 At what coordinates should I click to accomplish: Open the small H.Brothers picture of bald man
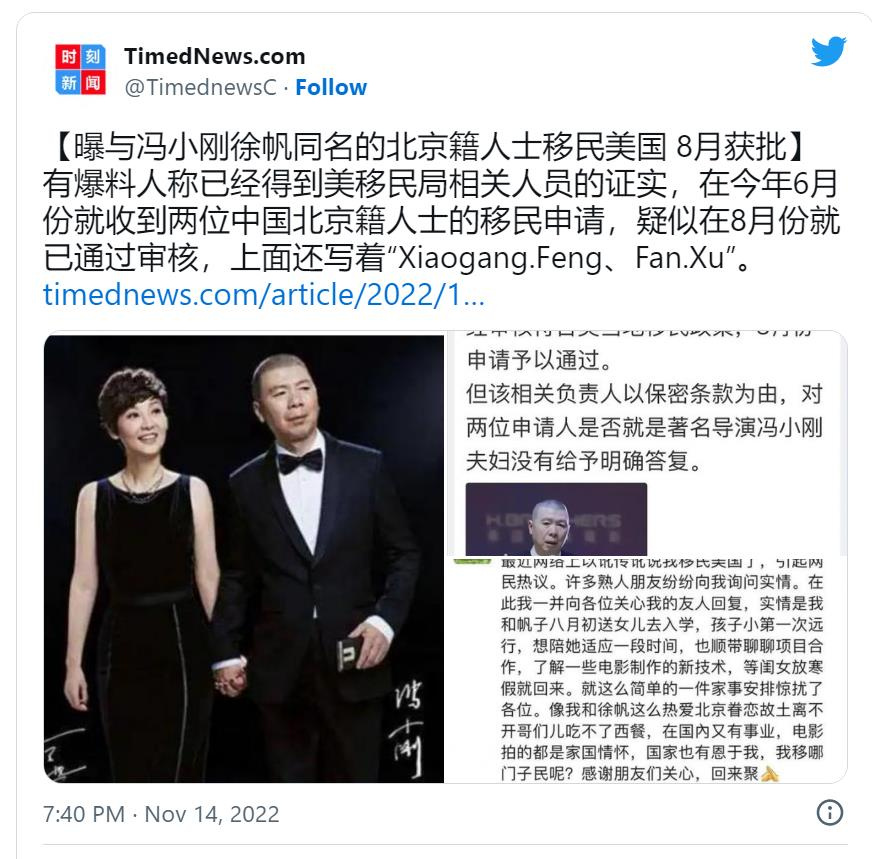[x=556, y=519]
